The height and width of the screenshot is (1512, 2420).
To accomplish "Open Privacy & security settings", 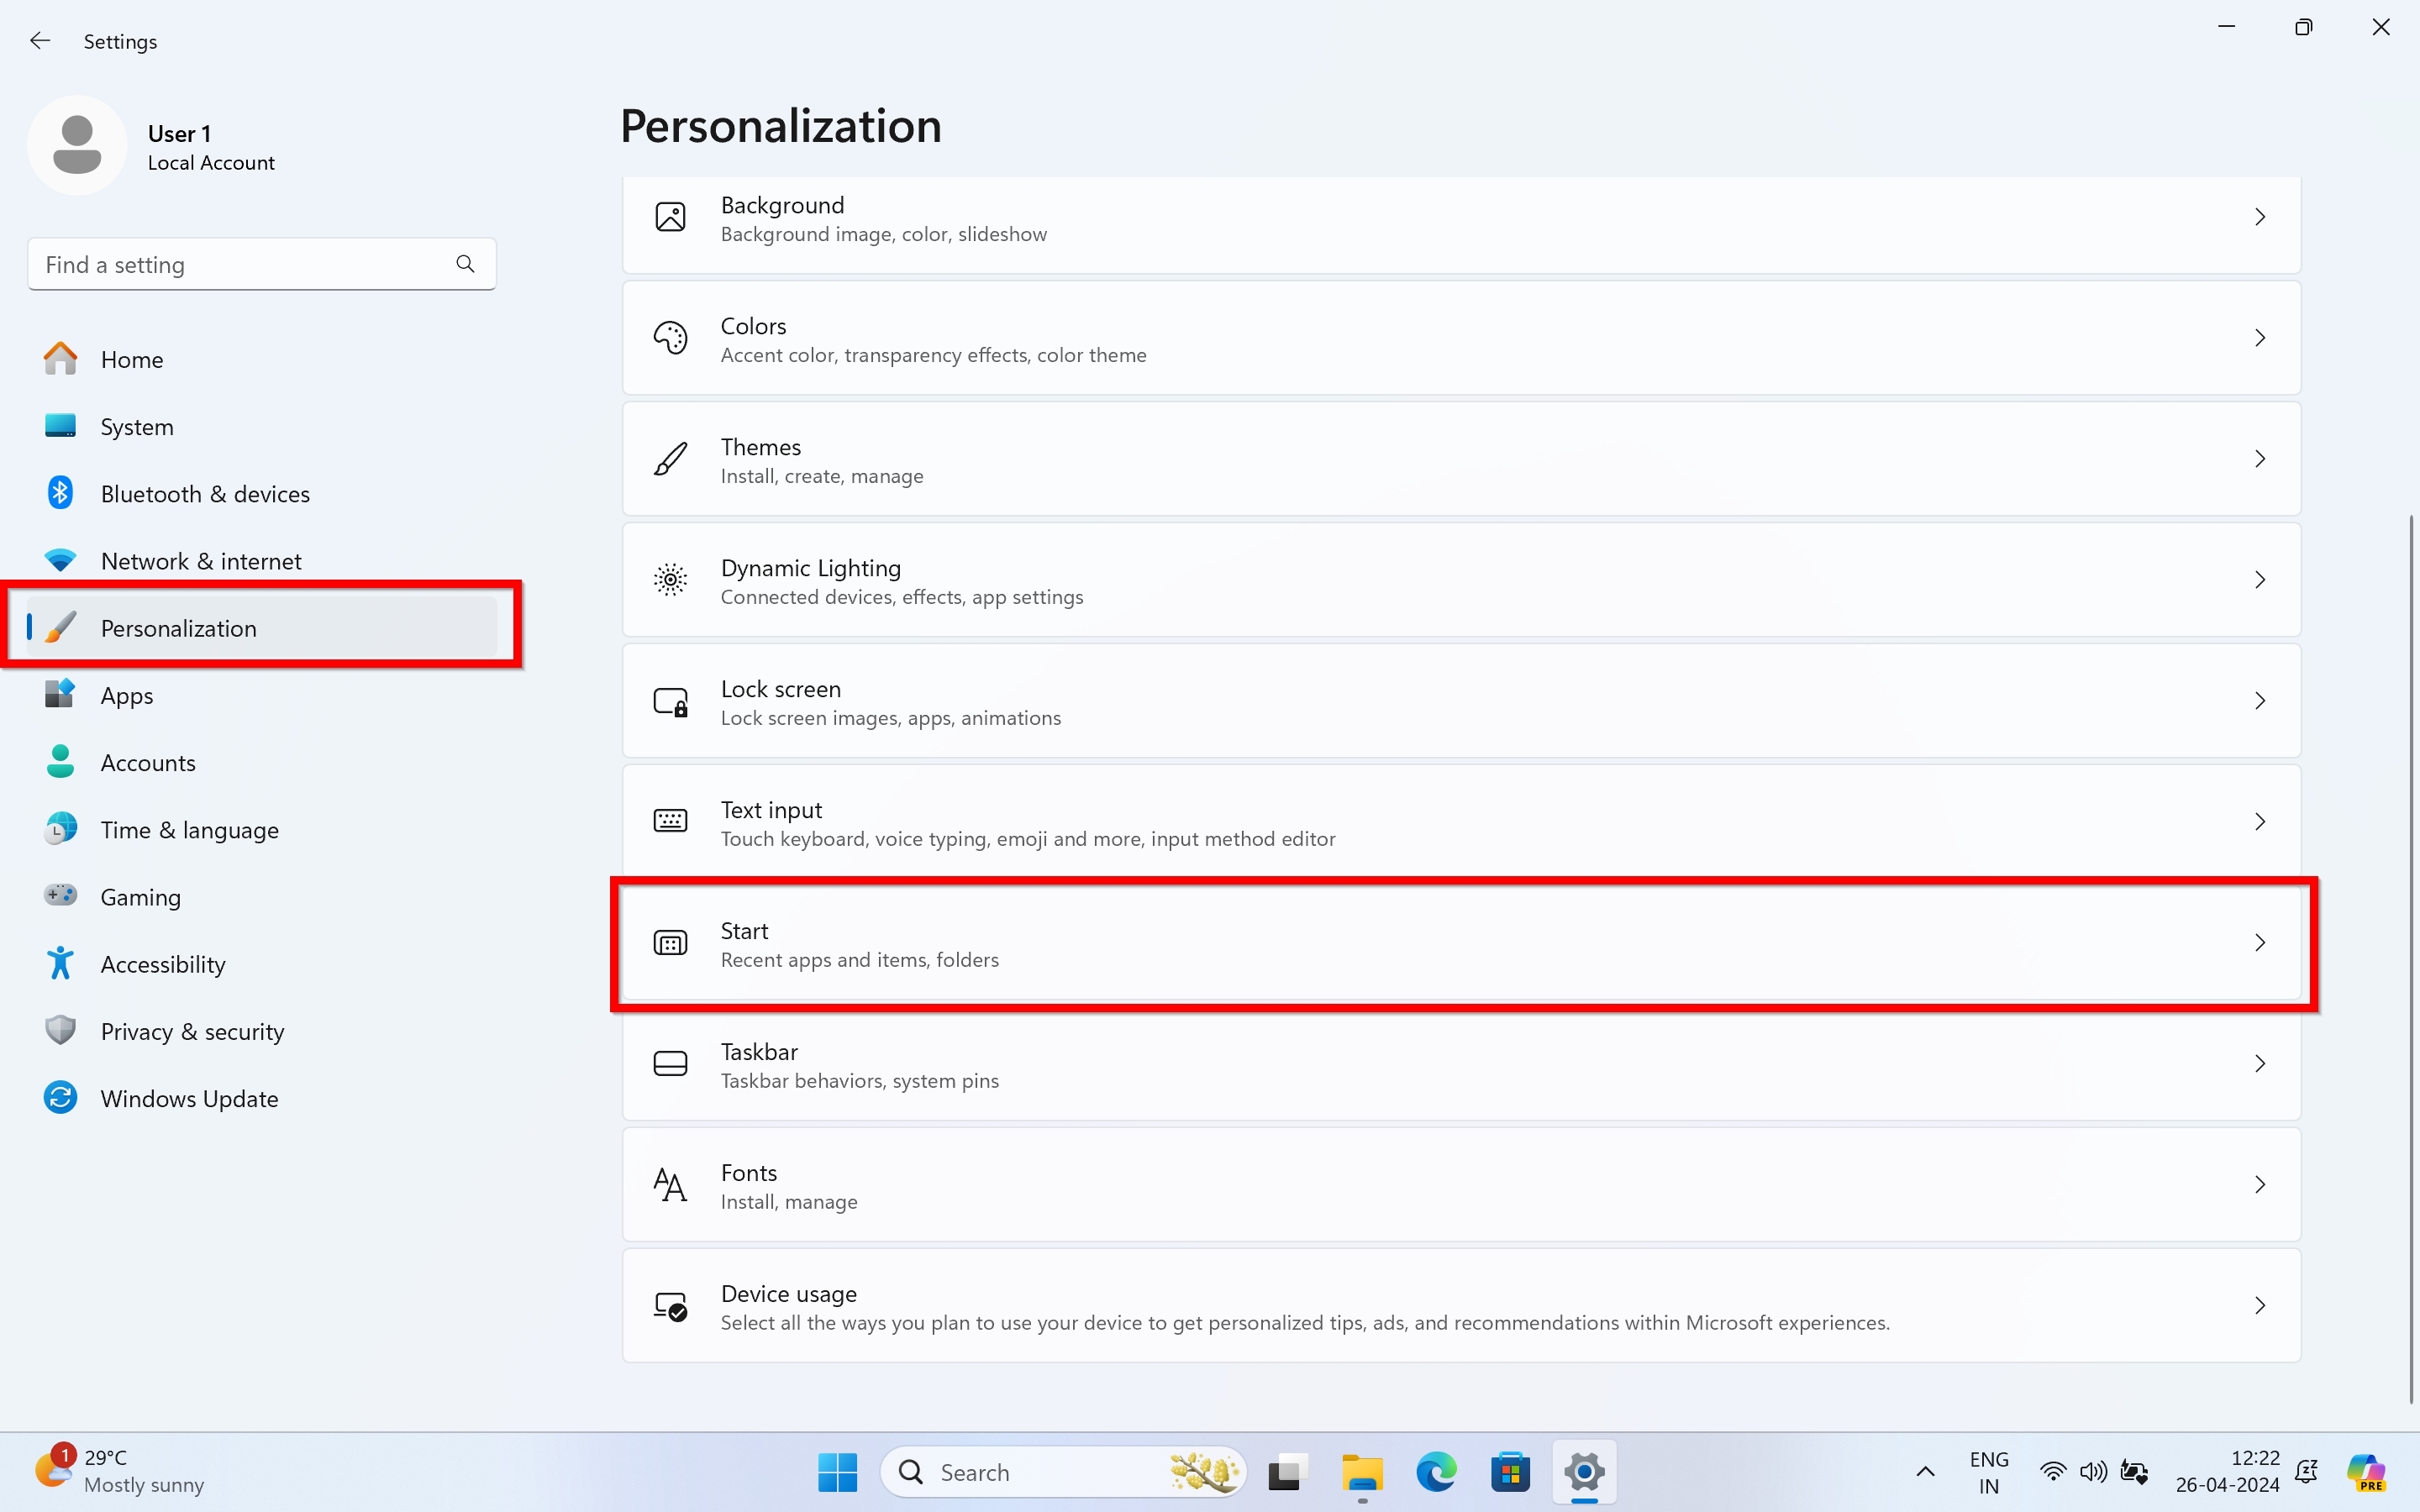I will click(262, 1031).
